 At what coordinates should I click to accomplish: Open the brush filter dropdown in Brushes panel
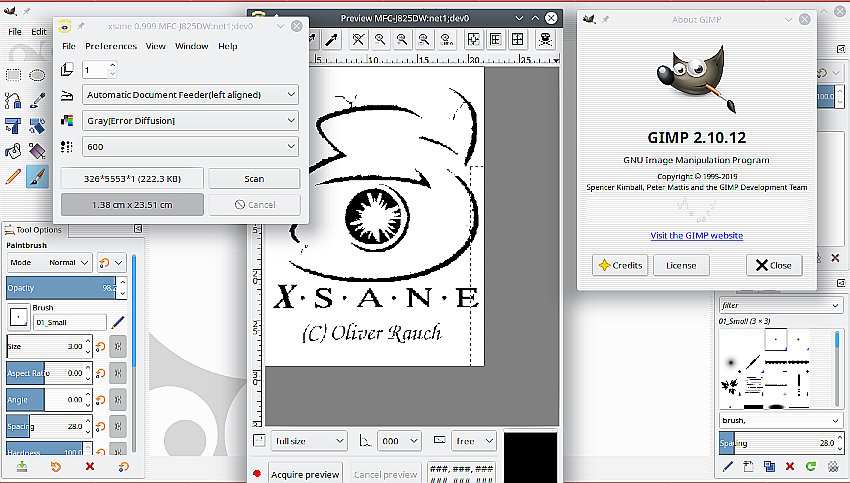point(781,305)
